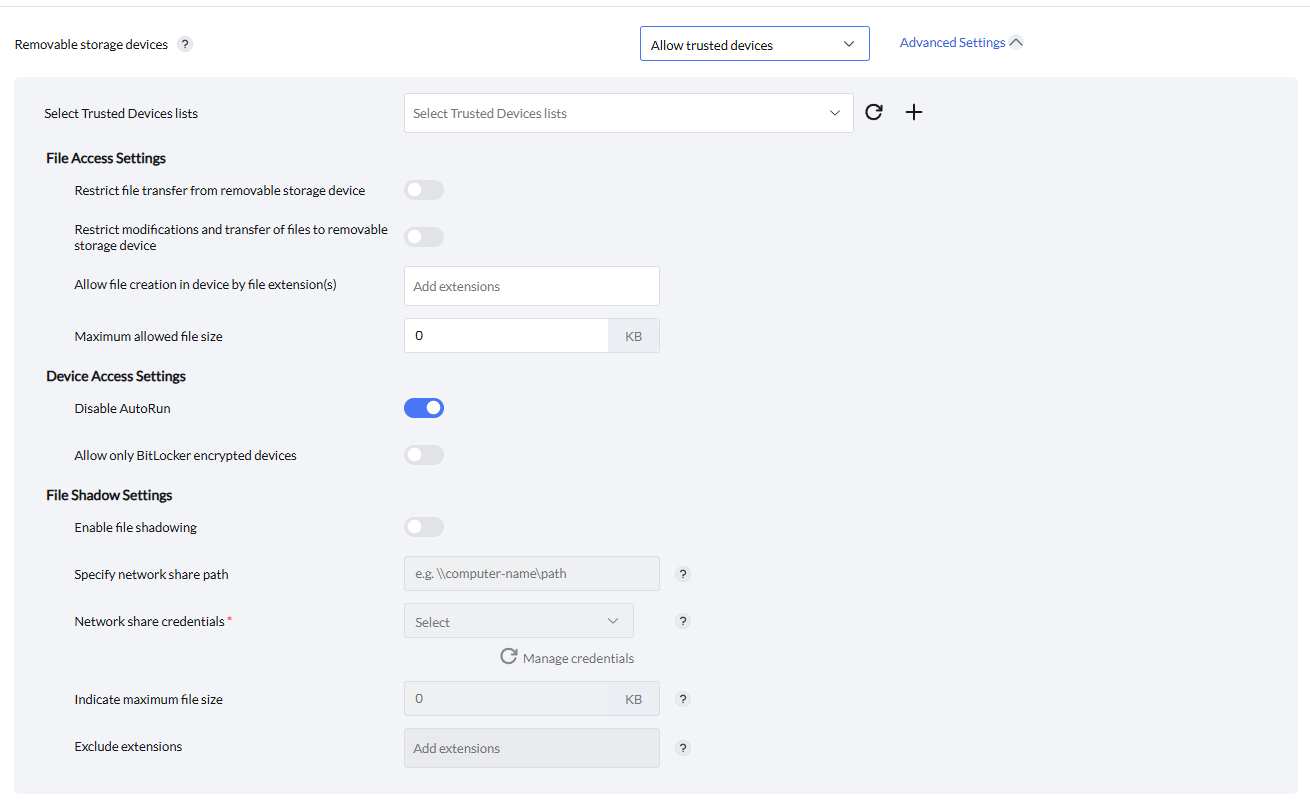Click help icon for network share path
Image resolution: width=1310 pixels, height=804 pixels.
pyautogui.click(x=683, y=574)
